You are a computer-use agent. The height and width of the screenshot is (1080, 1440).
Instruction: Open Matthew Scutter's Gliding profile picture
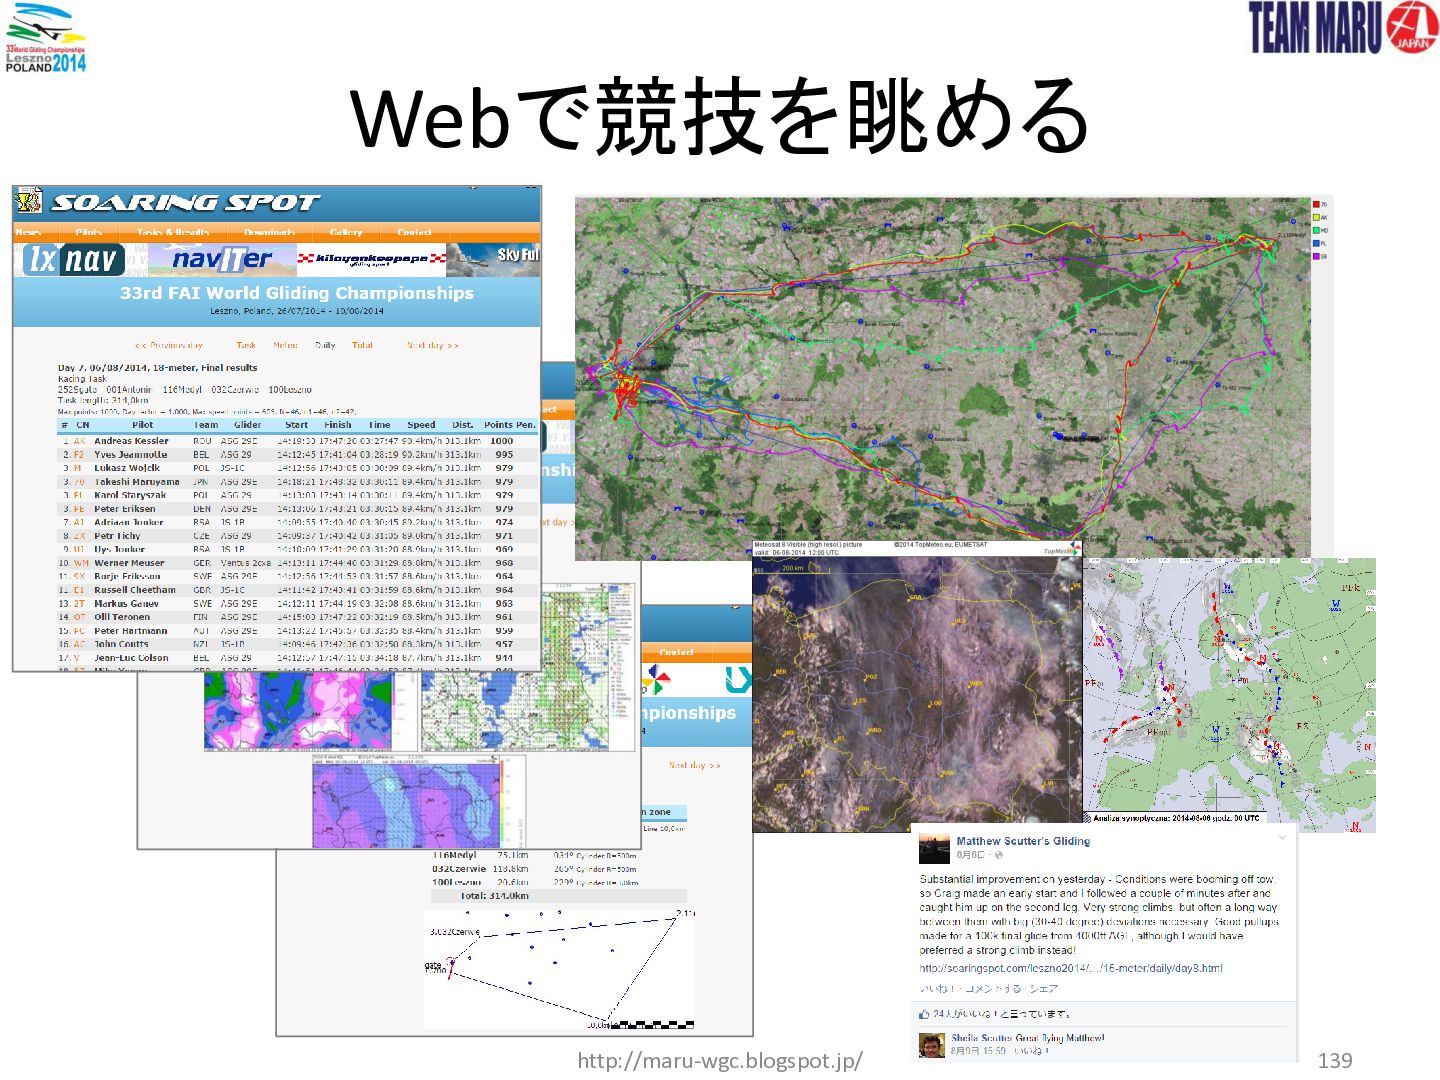click(x=934, y=848)
